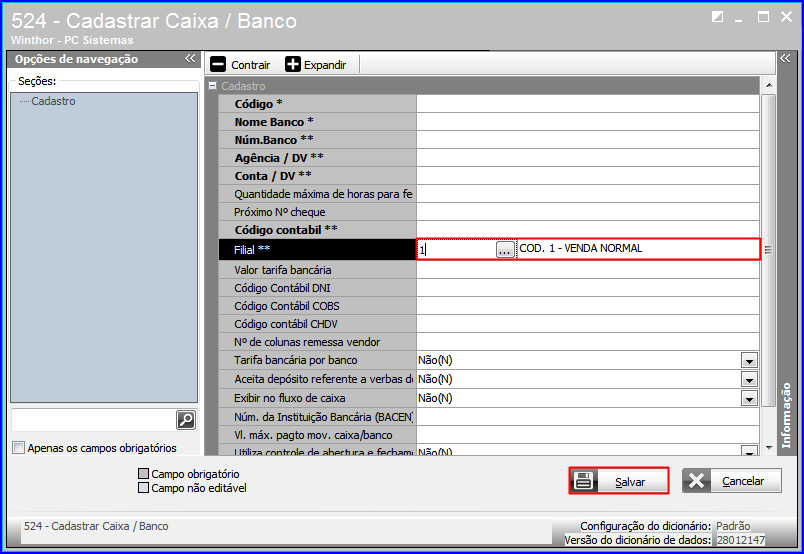
Task: Click the Código contábil CHDV field
Action: (588, 324)
